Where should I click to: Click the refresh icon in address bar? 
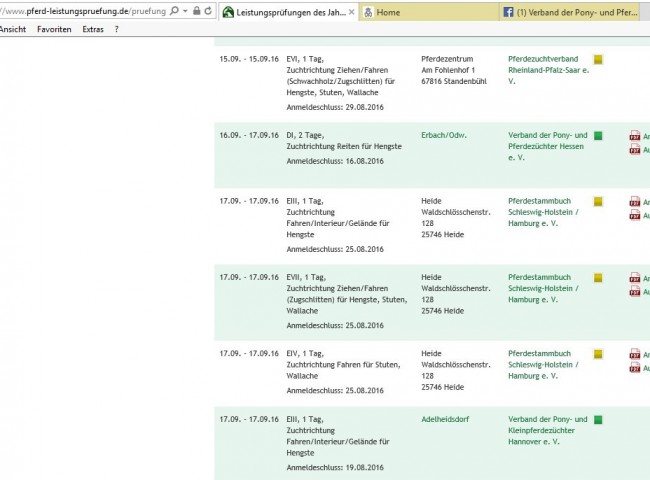[x=208, y=11]
